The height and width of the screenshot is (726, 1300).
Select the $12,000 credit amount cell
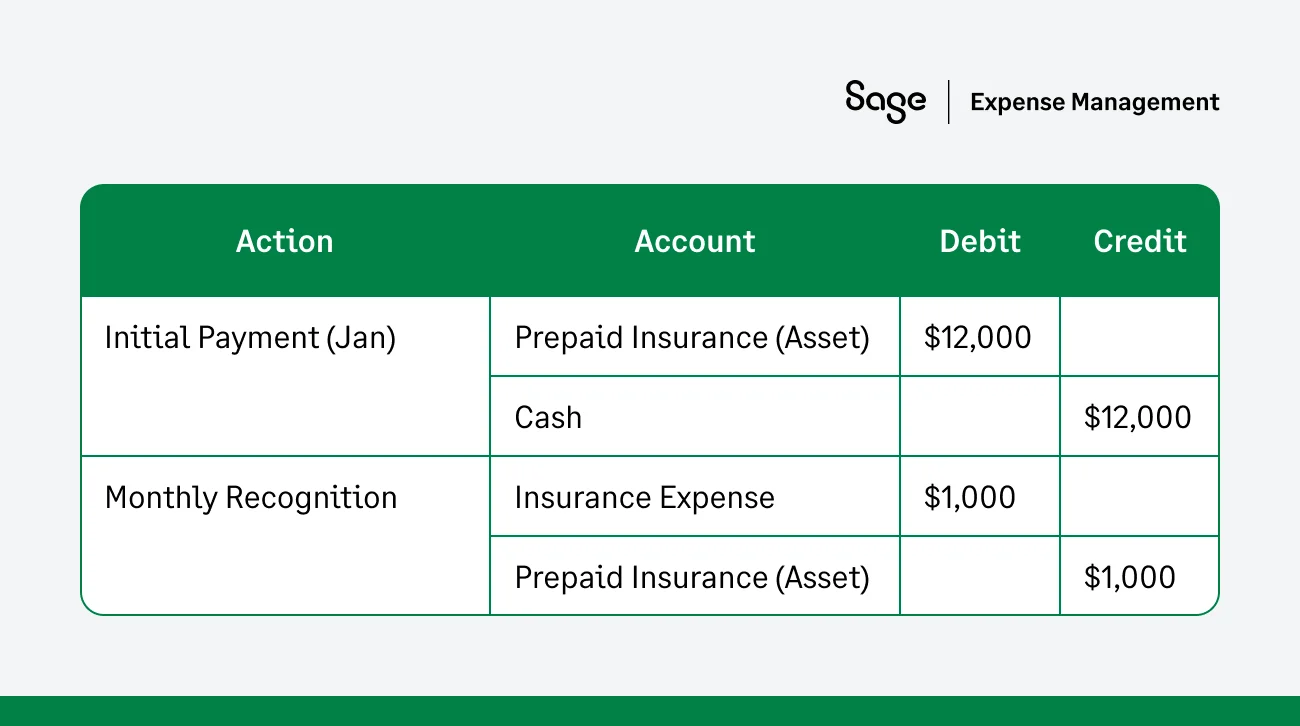(x=1138, y=417)
